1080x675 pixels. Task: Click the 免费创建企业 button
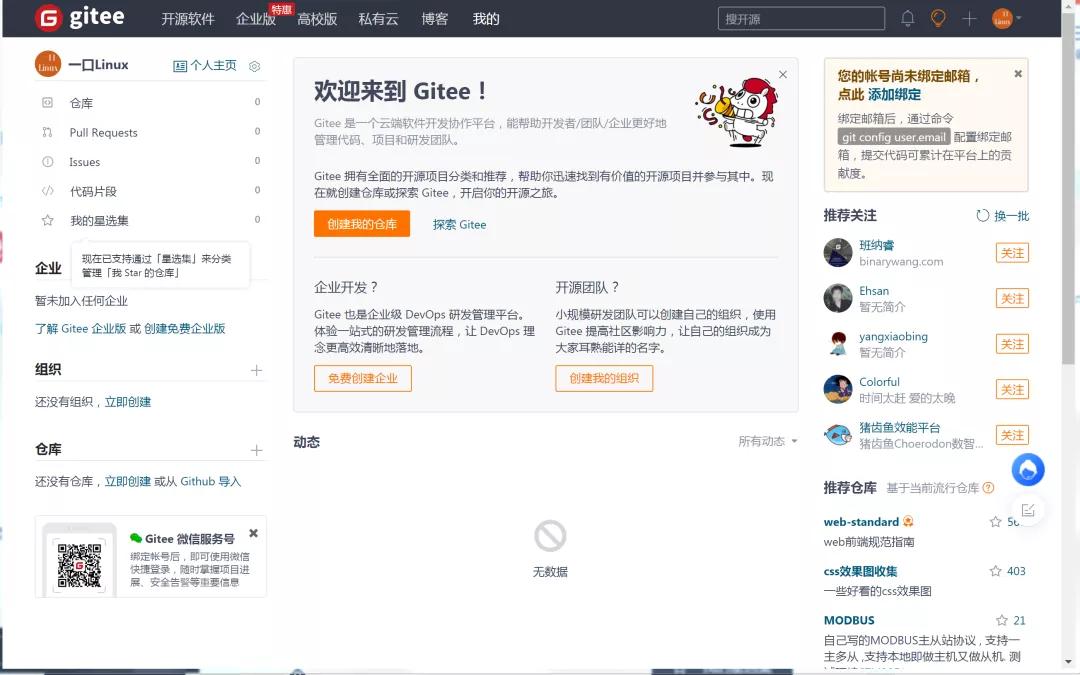coord(363,378)
